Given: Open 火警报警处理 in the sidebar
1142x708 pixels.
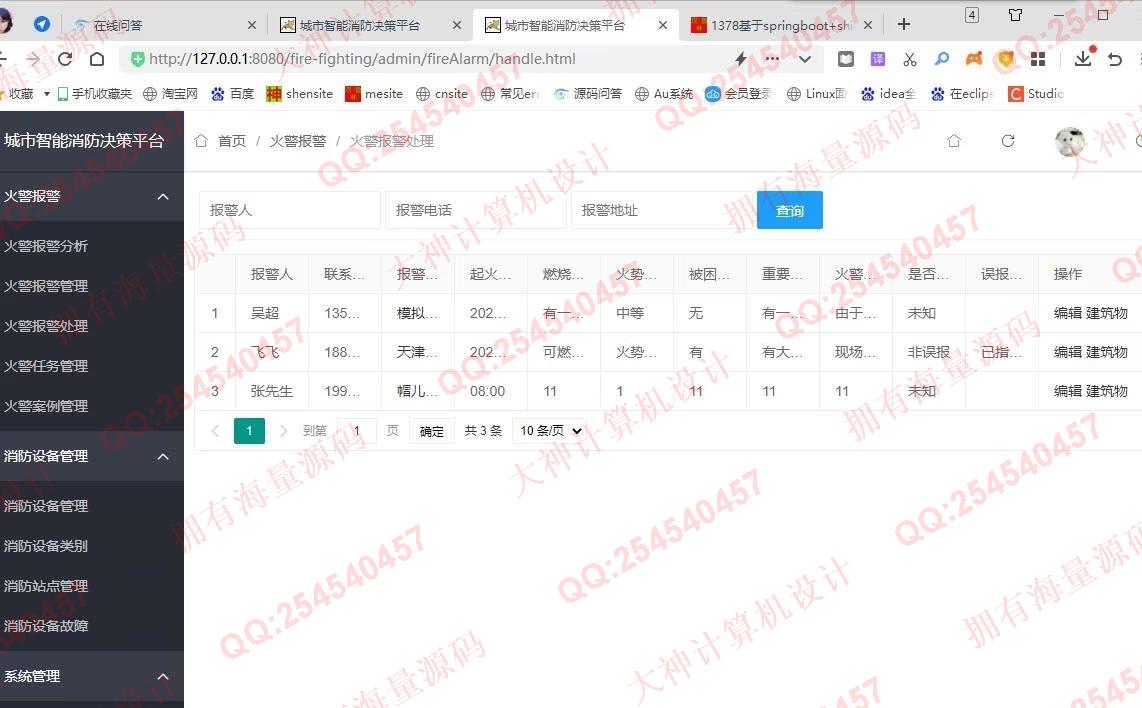Looking at the screenshot, I should click(x=46, y=326).
